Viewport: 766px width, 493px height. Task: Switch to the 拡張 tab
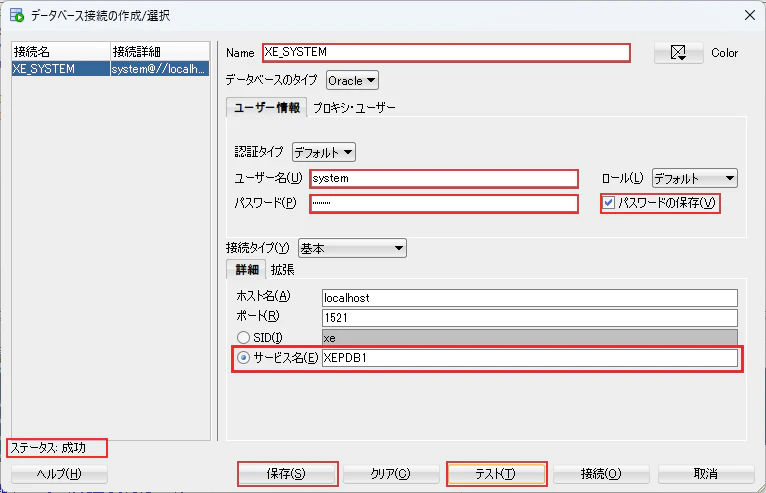(282, 270)
